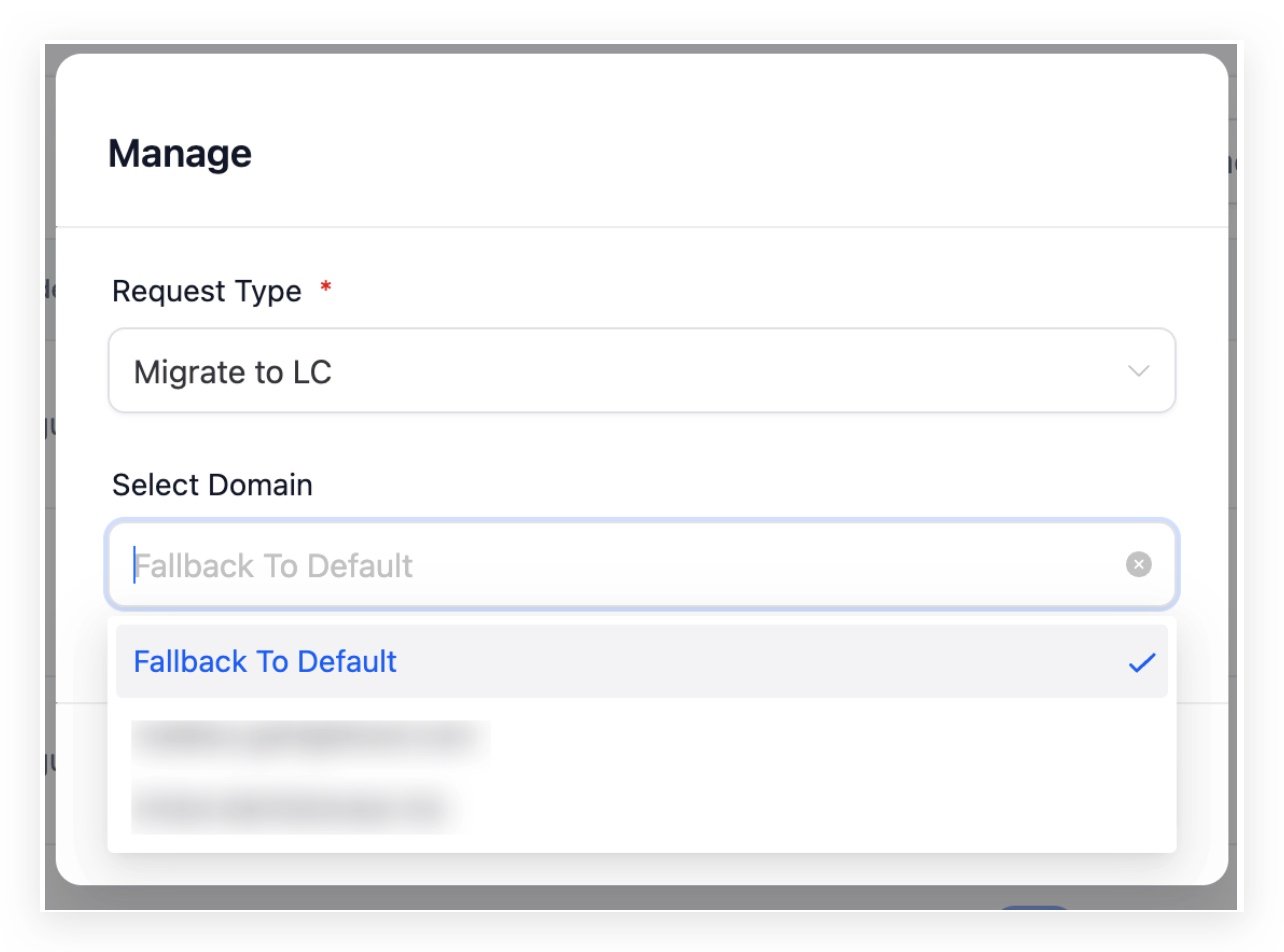Click the empty dialog area below the dropdown list
The image size is (1284, 952).
(x=640, y=868)
